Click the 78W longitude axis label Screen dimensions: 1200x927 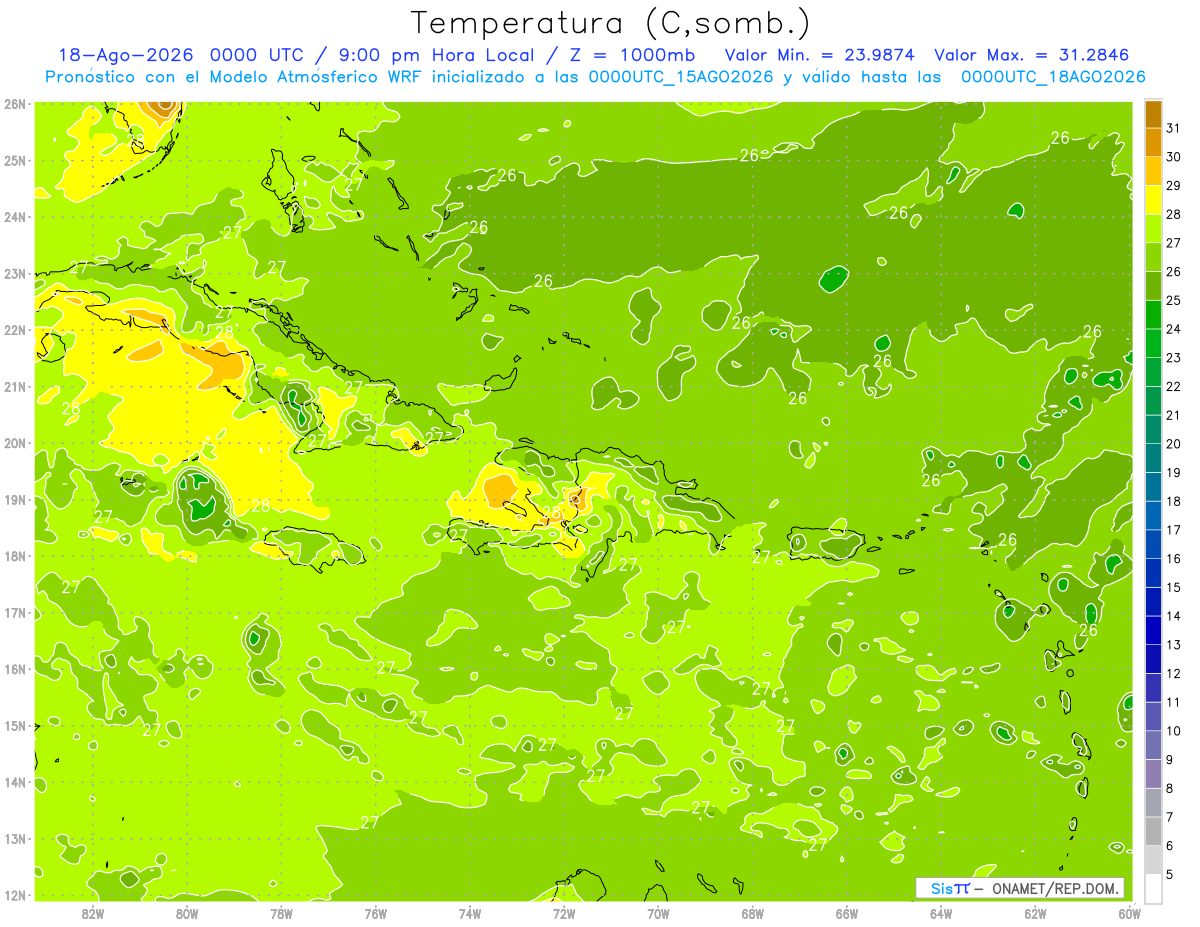(281, 914)
